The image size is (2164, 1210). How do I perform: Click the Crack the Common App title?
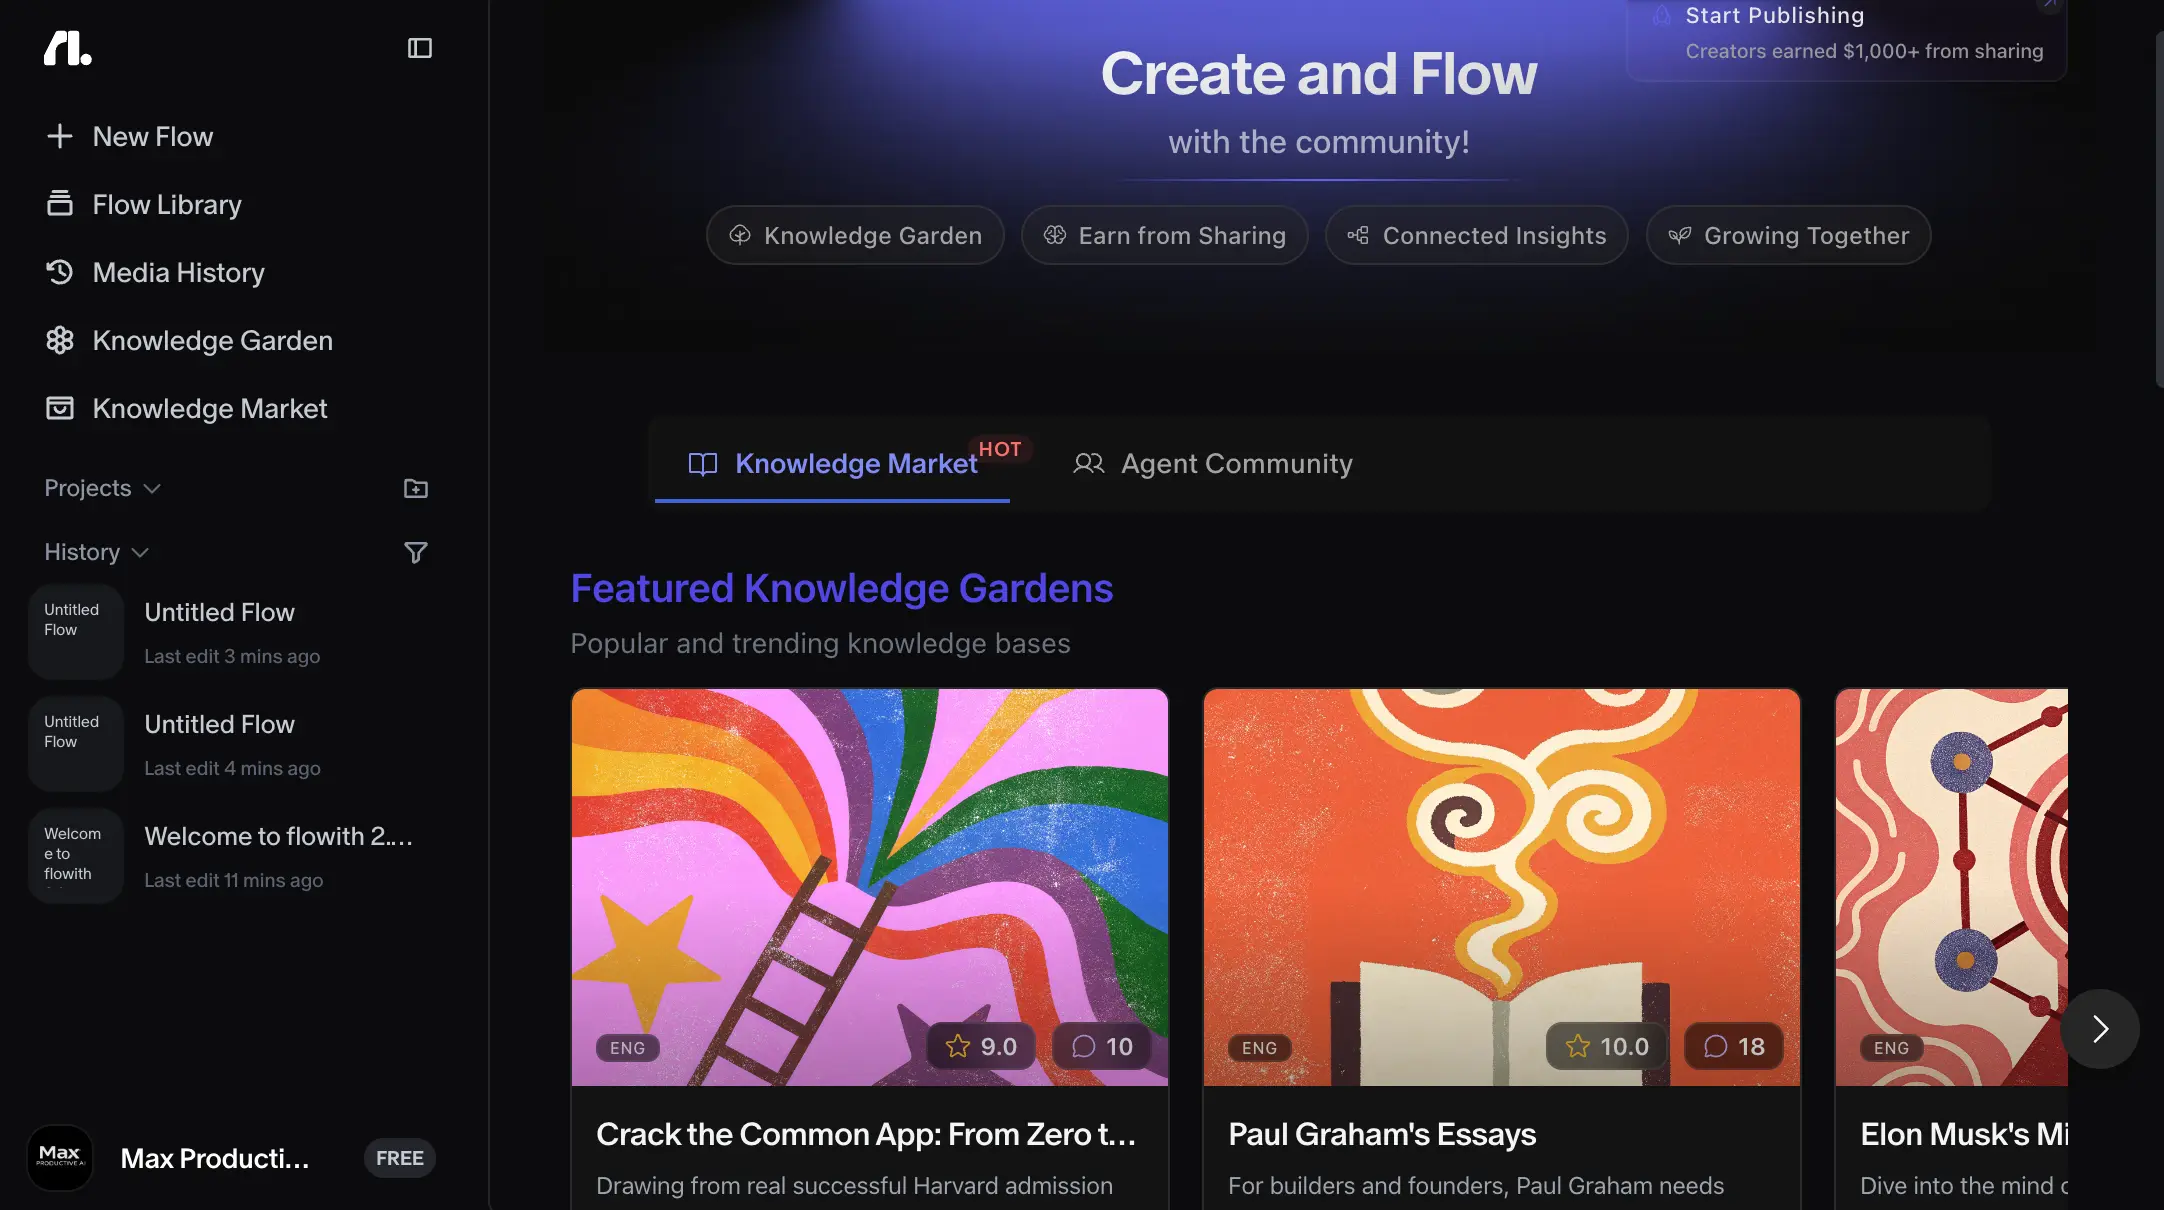point(866,1134)
